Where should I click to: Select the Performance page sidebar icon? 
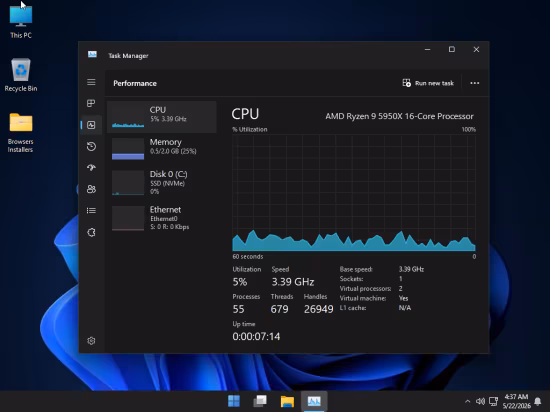tap(91, 125)
